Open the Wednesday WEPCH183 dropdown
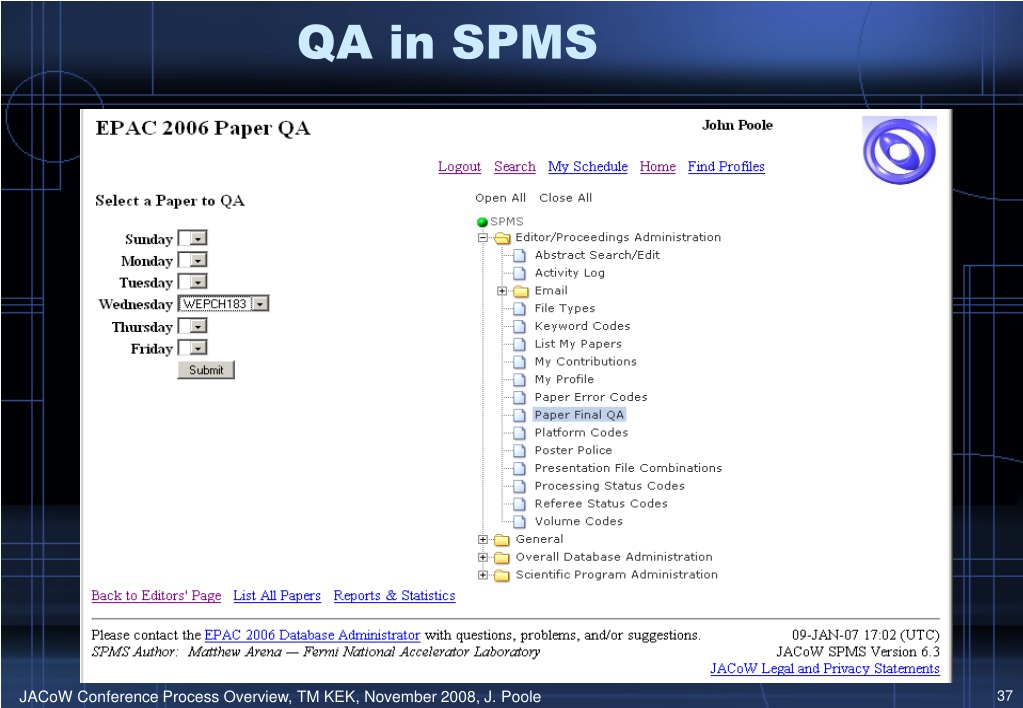This screenshot has width=1023, height=708. [224, 304]
